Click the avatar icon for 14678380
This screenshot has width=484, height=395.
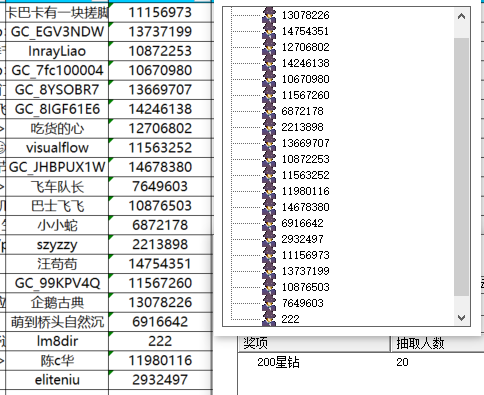click(x=269, y=207)
